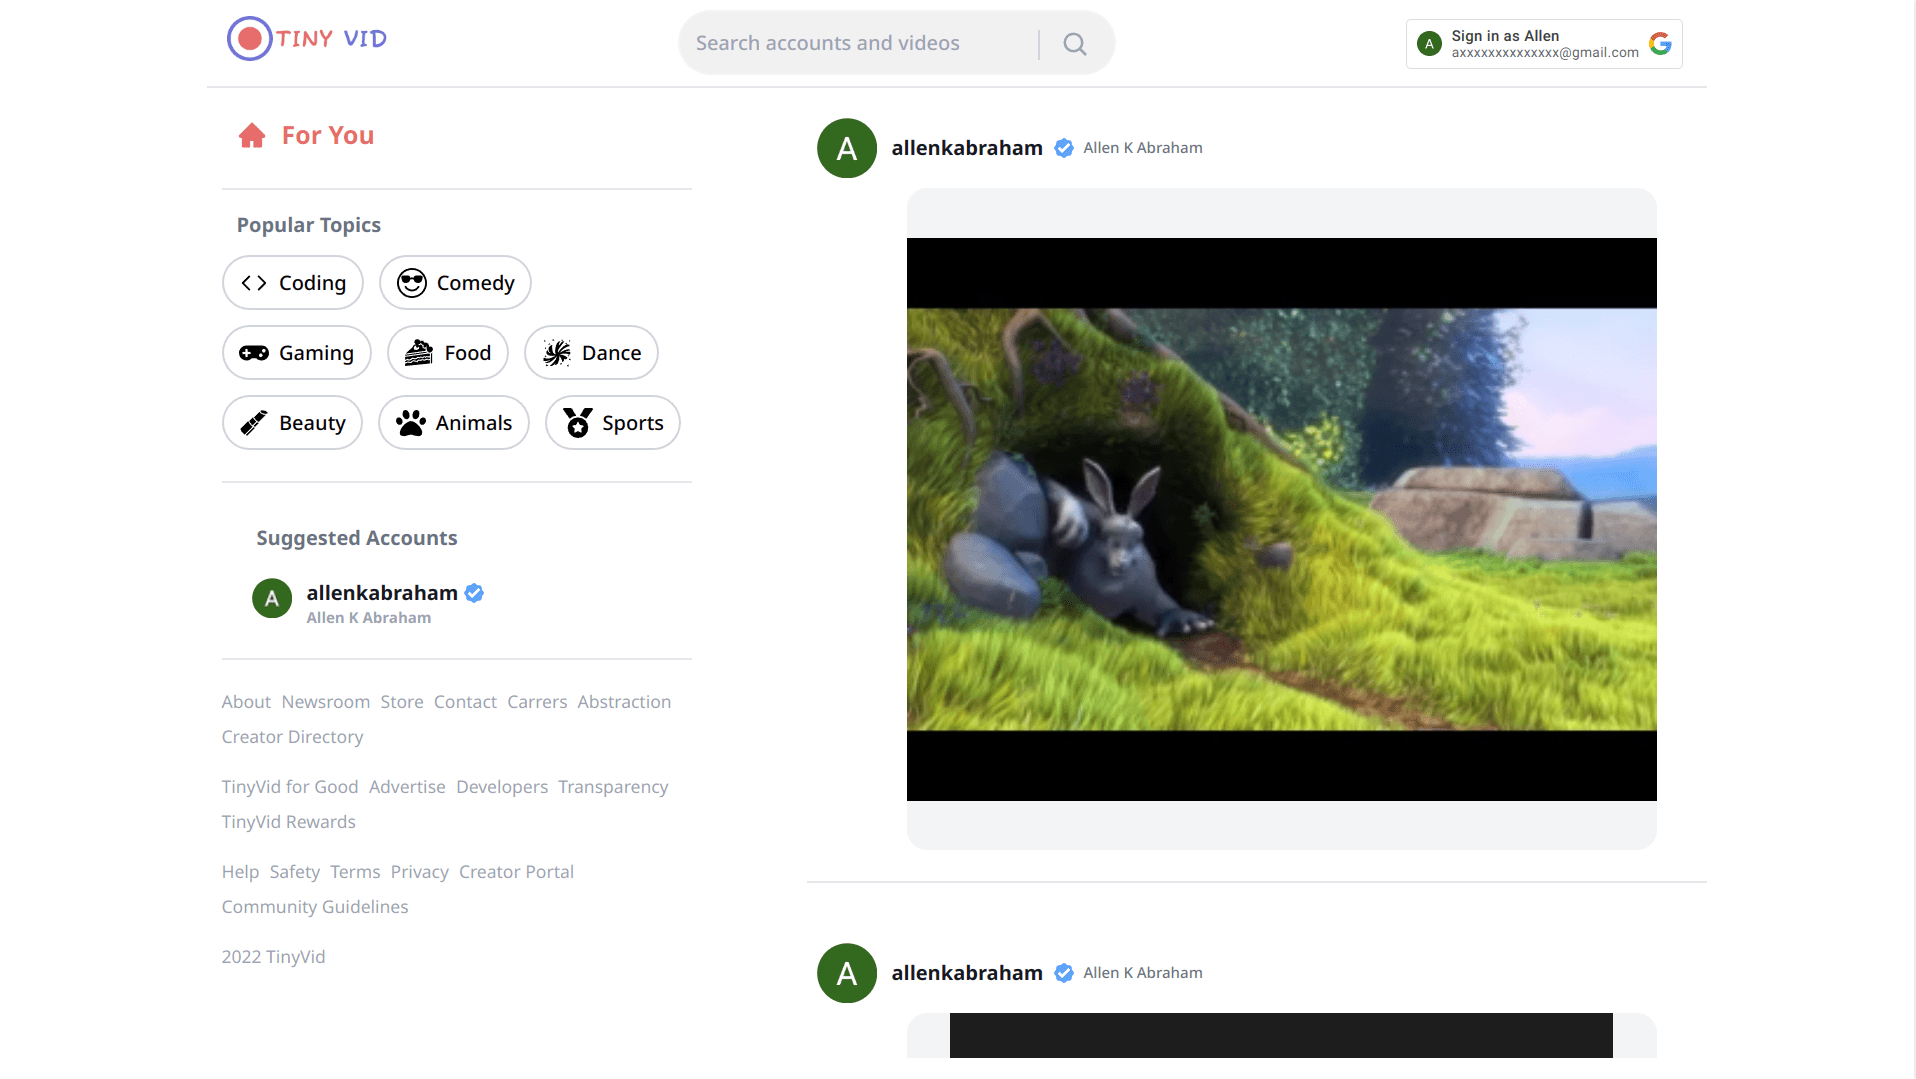
Task: Open the Dance topic
Action: point(591,353)
